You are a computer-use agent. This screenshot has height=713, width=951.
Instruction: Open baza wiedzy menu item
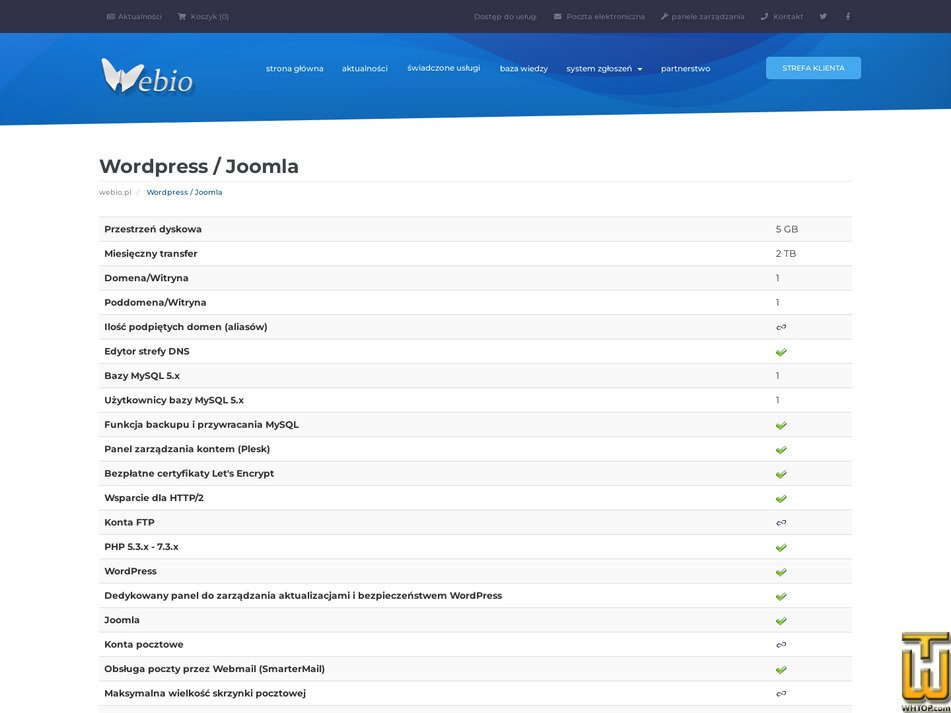[523, 69]
